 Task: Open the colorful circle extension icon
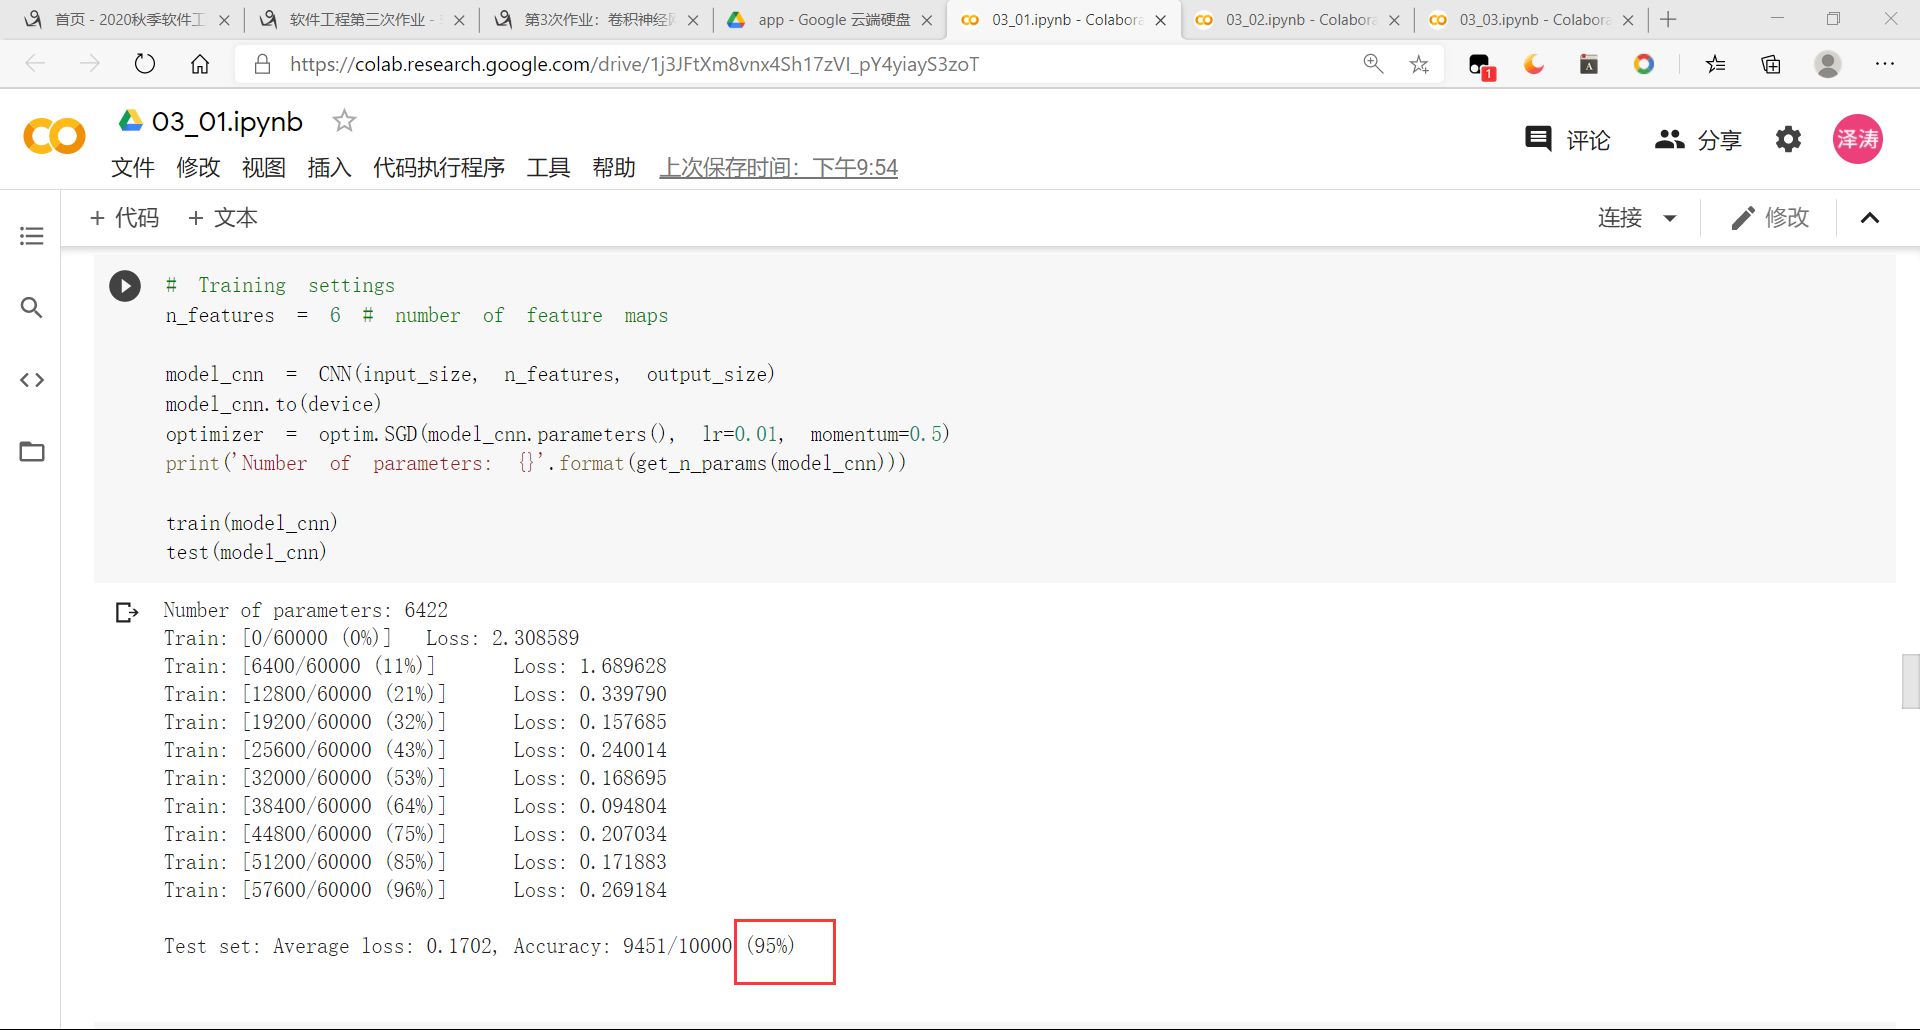(1643, 64)
